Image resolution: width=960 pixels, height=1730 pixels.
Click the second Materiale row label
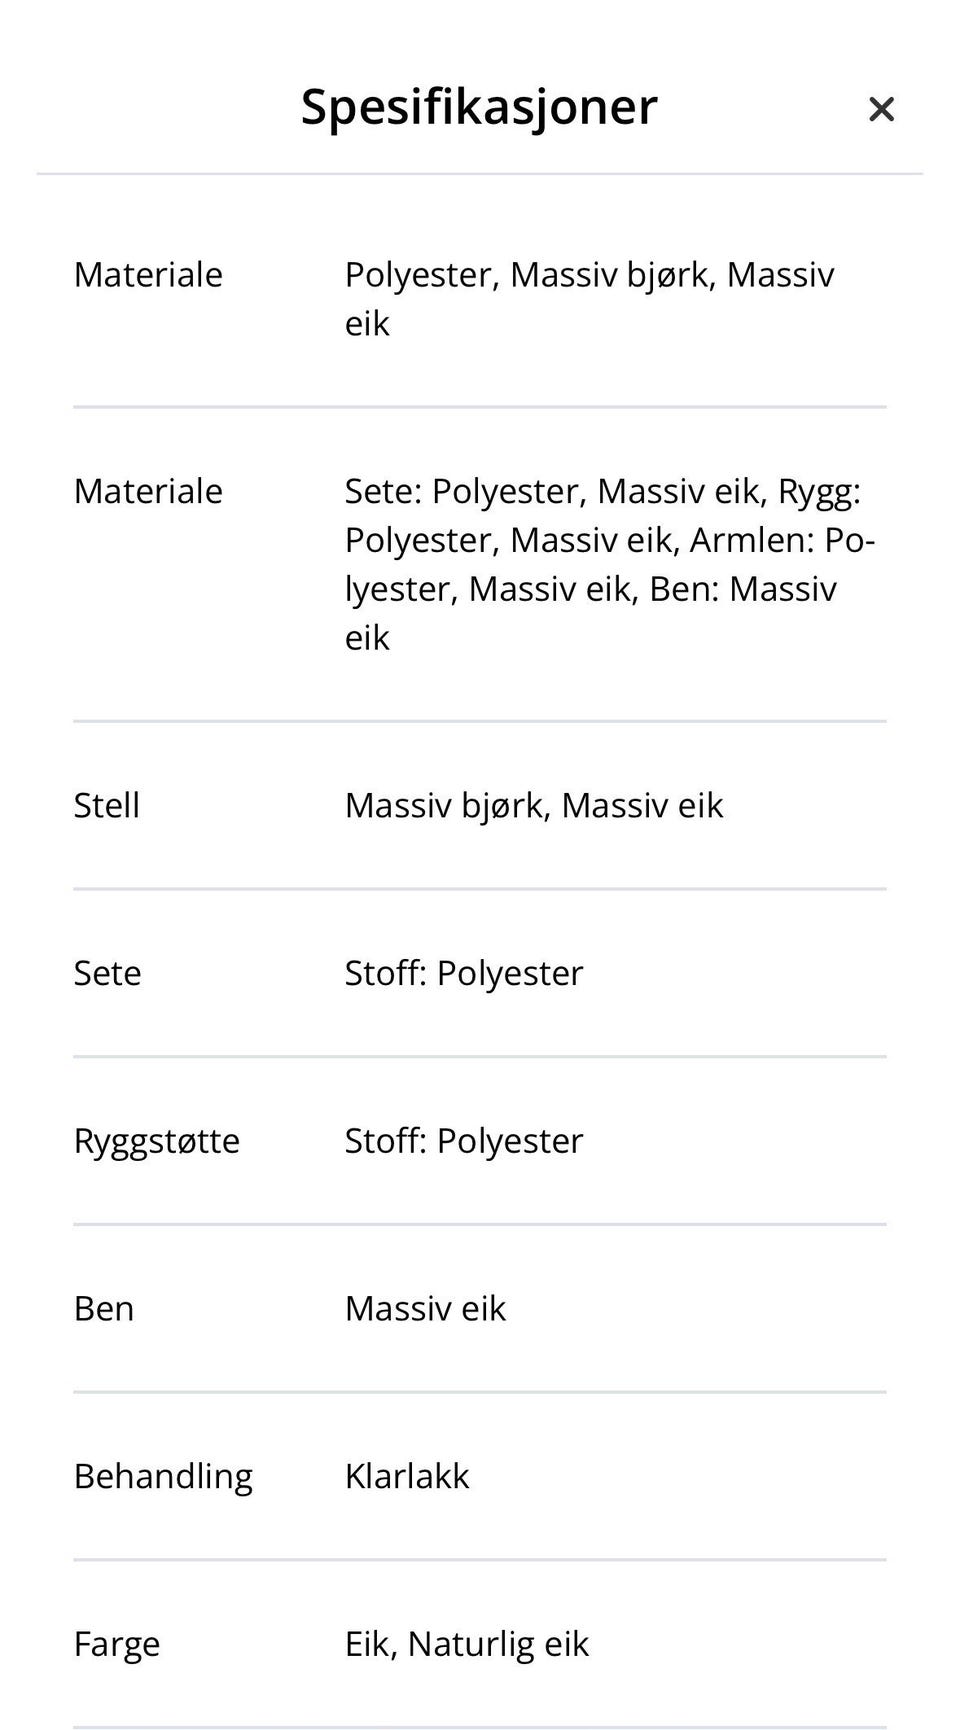[148, 492]
